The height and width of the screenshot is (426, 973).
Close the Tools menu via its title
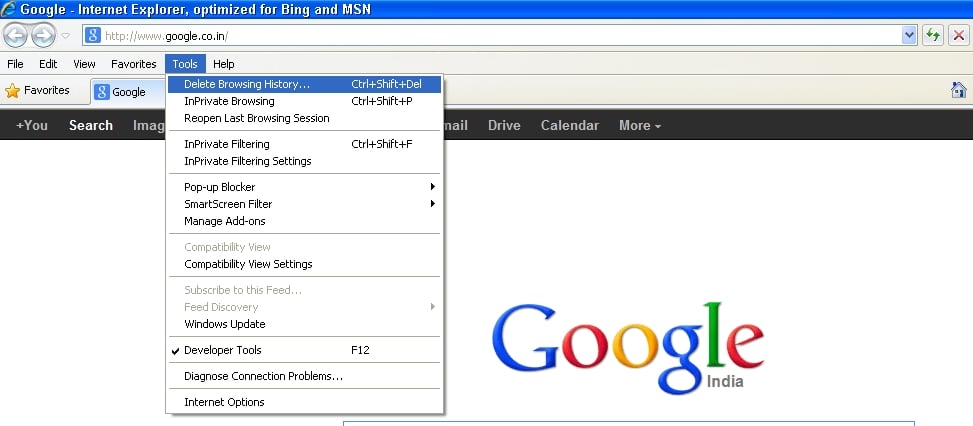tap(185, 64)
